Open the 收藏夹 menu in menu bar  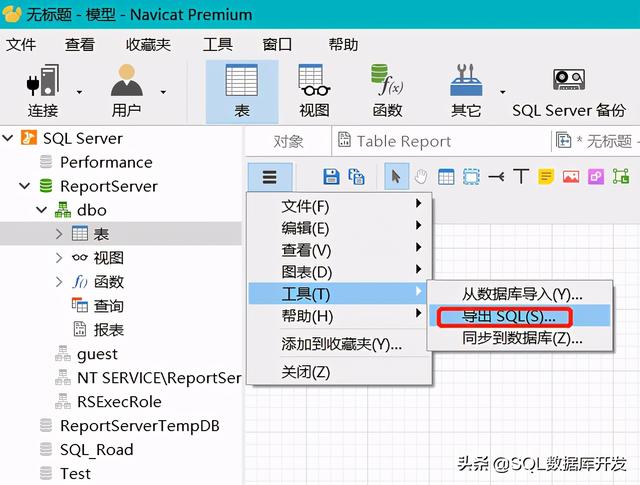pyautogui.click(x=148, y=44)
